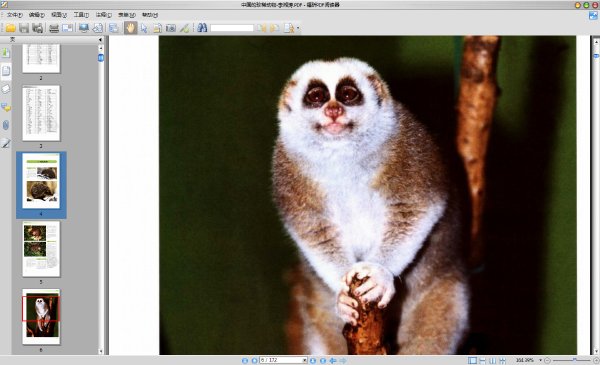Screen dimensions: 600x365
Task: Select page 3 thumbnail
Action: tap(41, 113)
